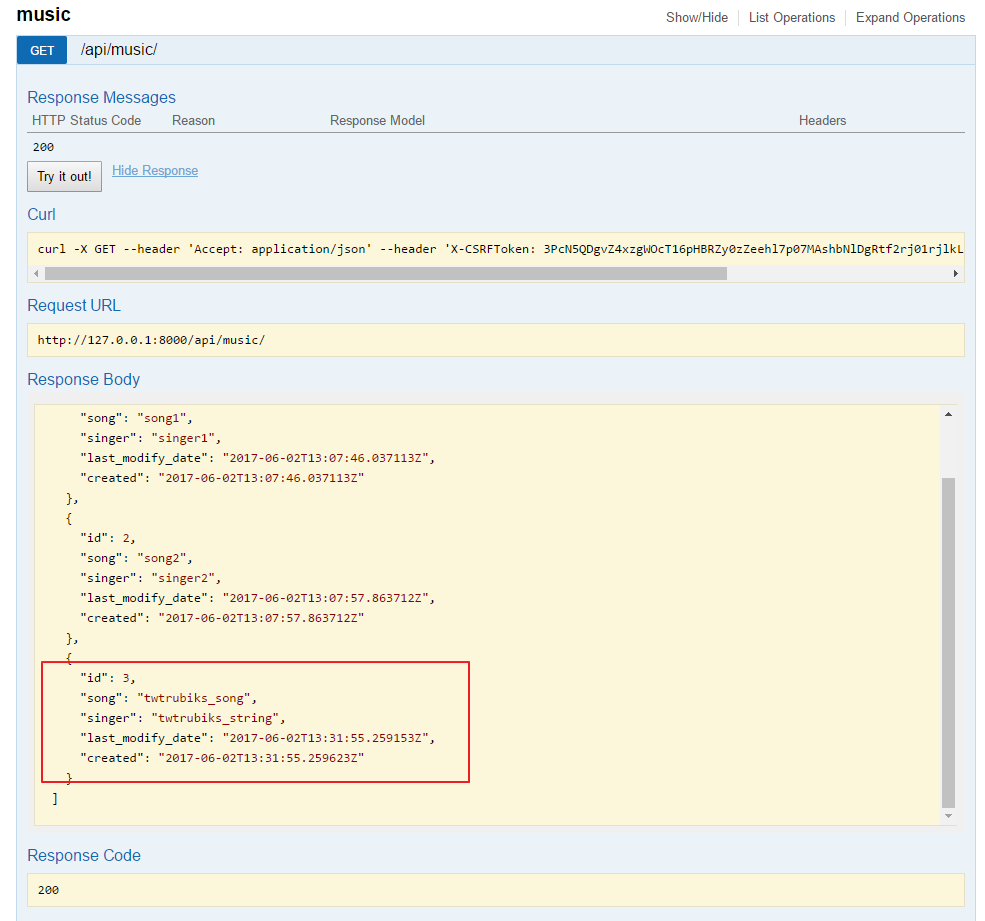
Task: Click the curl command text
Action: coord(500,249)
